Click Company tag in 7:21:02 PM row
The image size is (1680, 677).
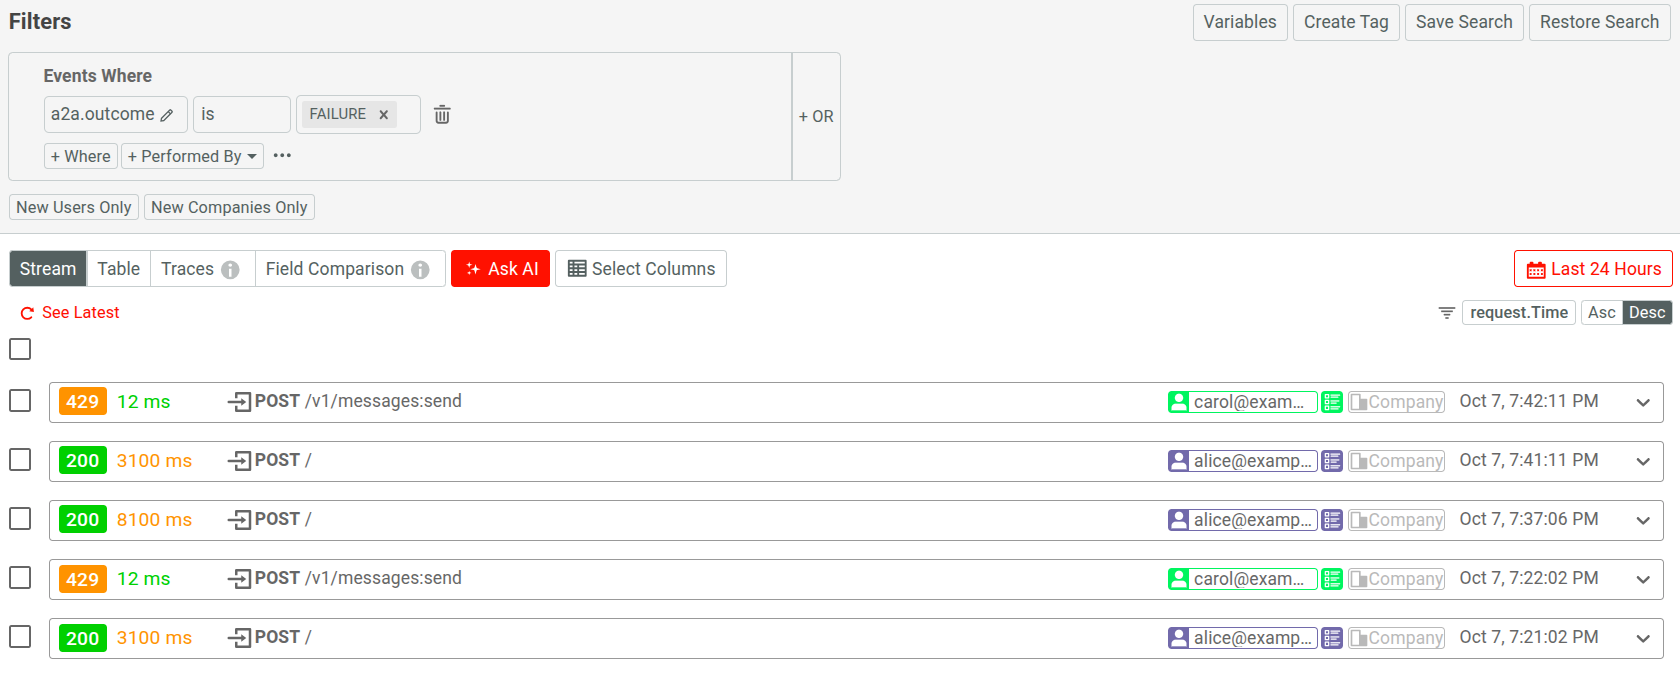click(1396, 638)
